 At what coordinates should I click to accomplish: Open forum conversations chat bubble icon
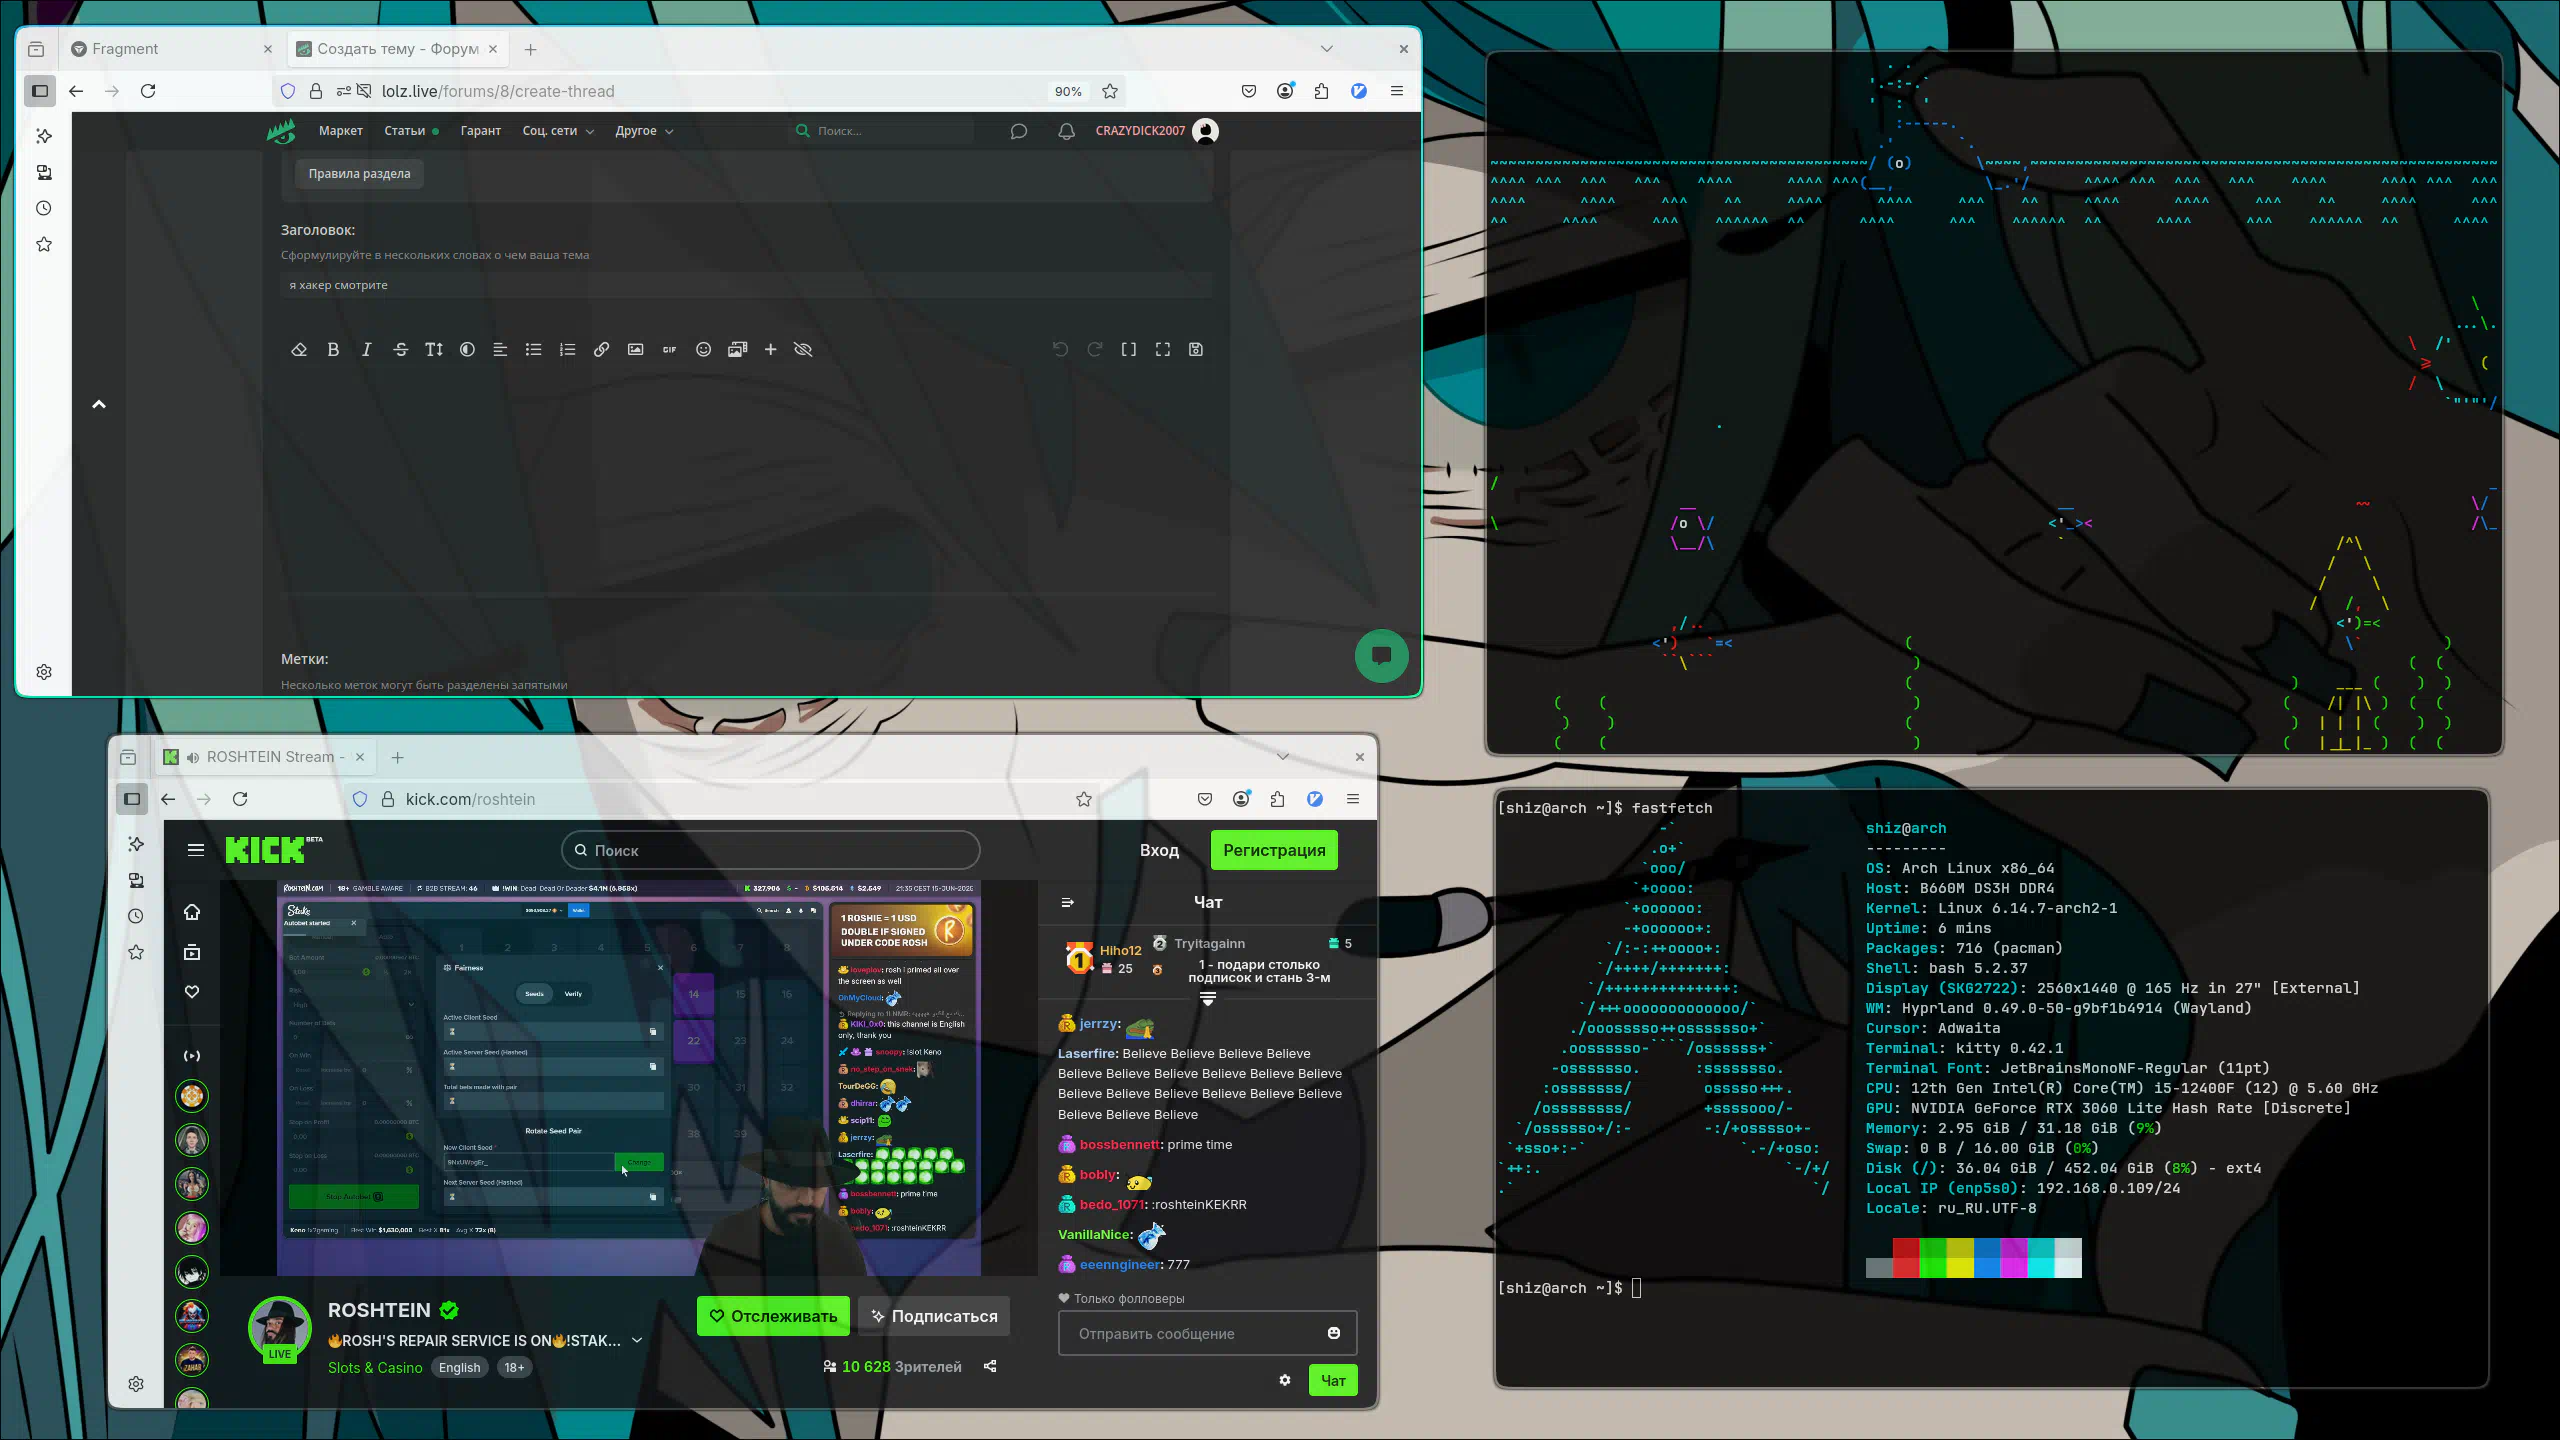point(1019,131)
